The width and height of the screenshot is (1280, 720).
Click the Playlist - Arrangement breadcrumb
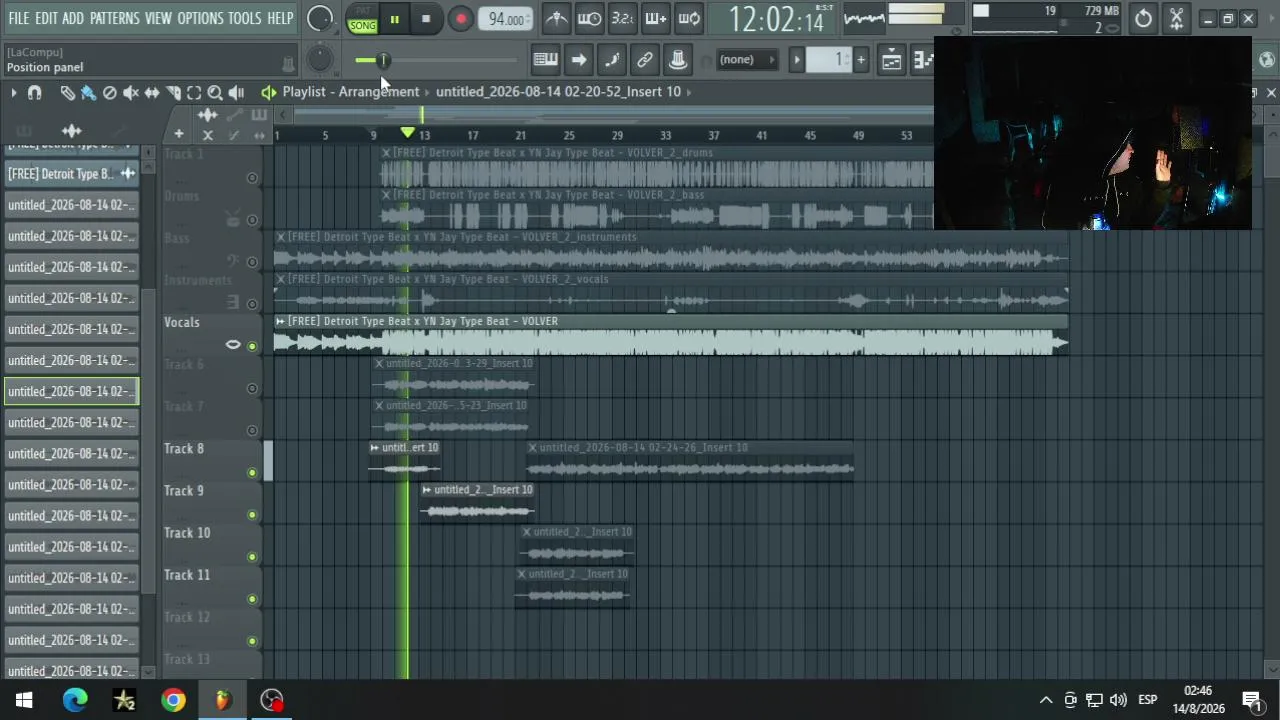click(x=351, y=92)
